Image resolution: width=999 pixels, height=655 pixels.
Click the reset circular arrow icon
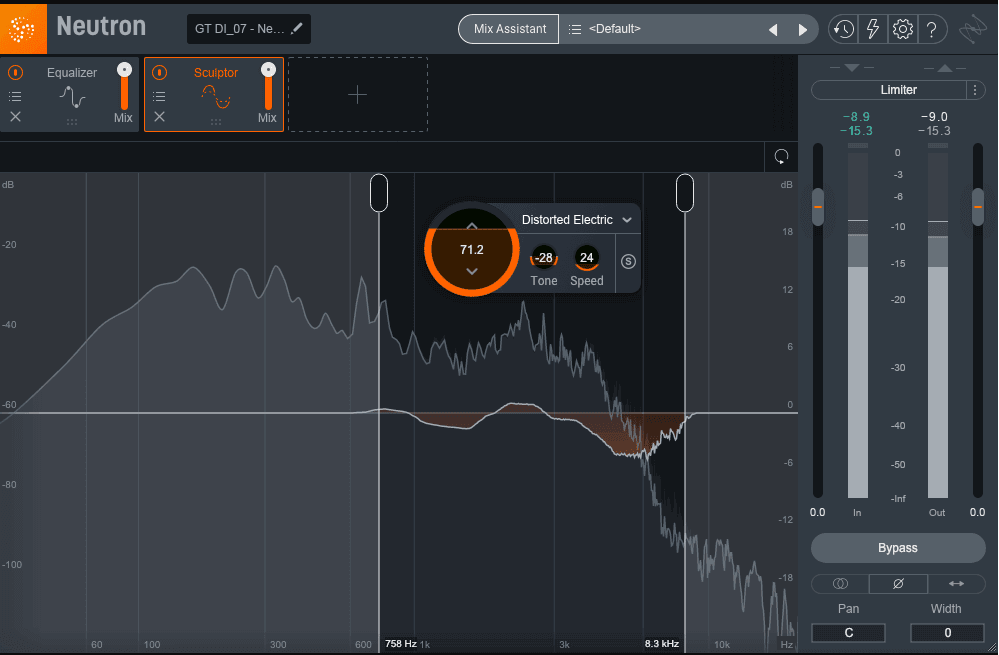pyautogui.click(x=781, y=157)
